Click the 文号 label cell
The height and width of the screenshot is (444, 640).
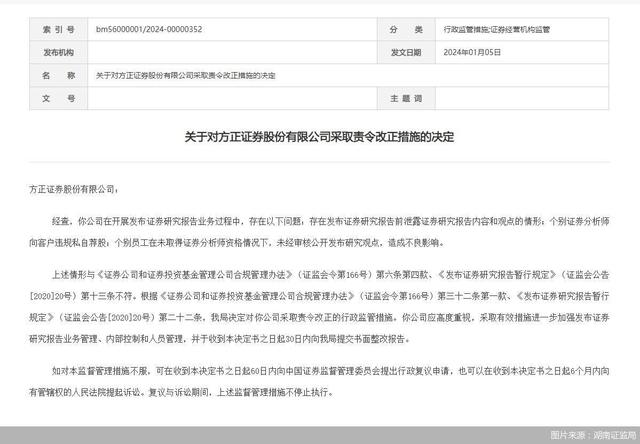[59, 98]
